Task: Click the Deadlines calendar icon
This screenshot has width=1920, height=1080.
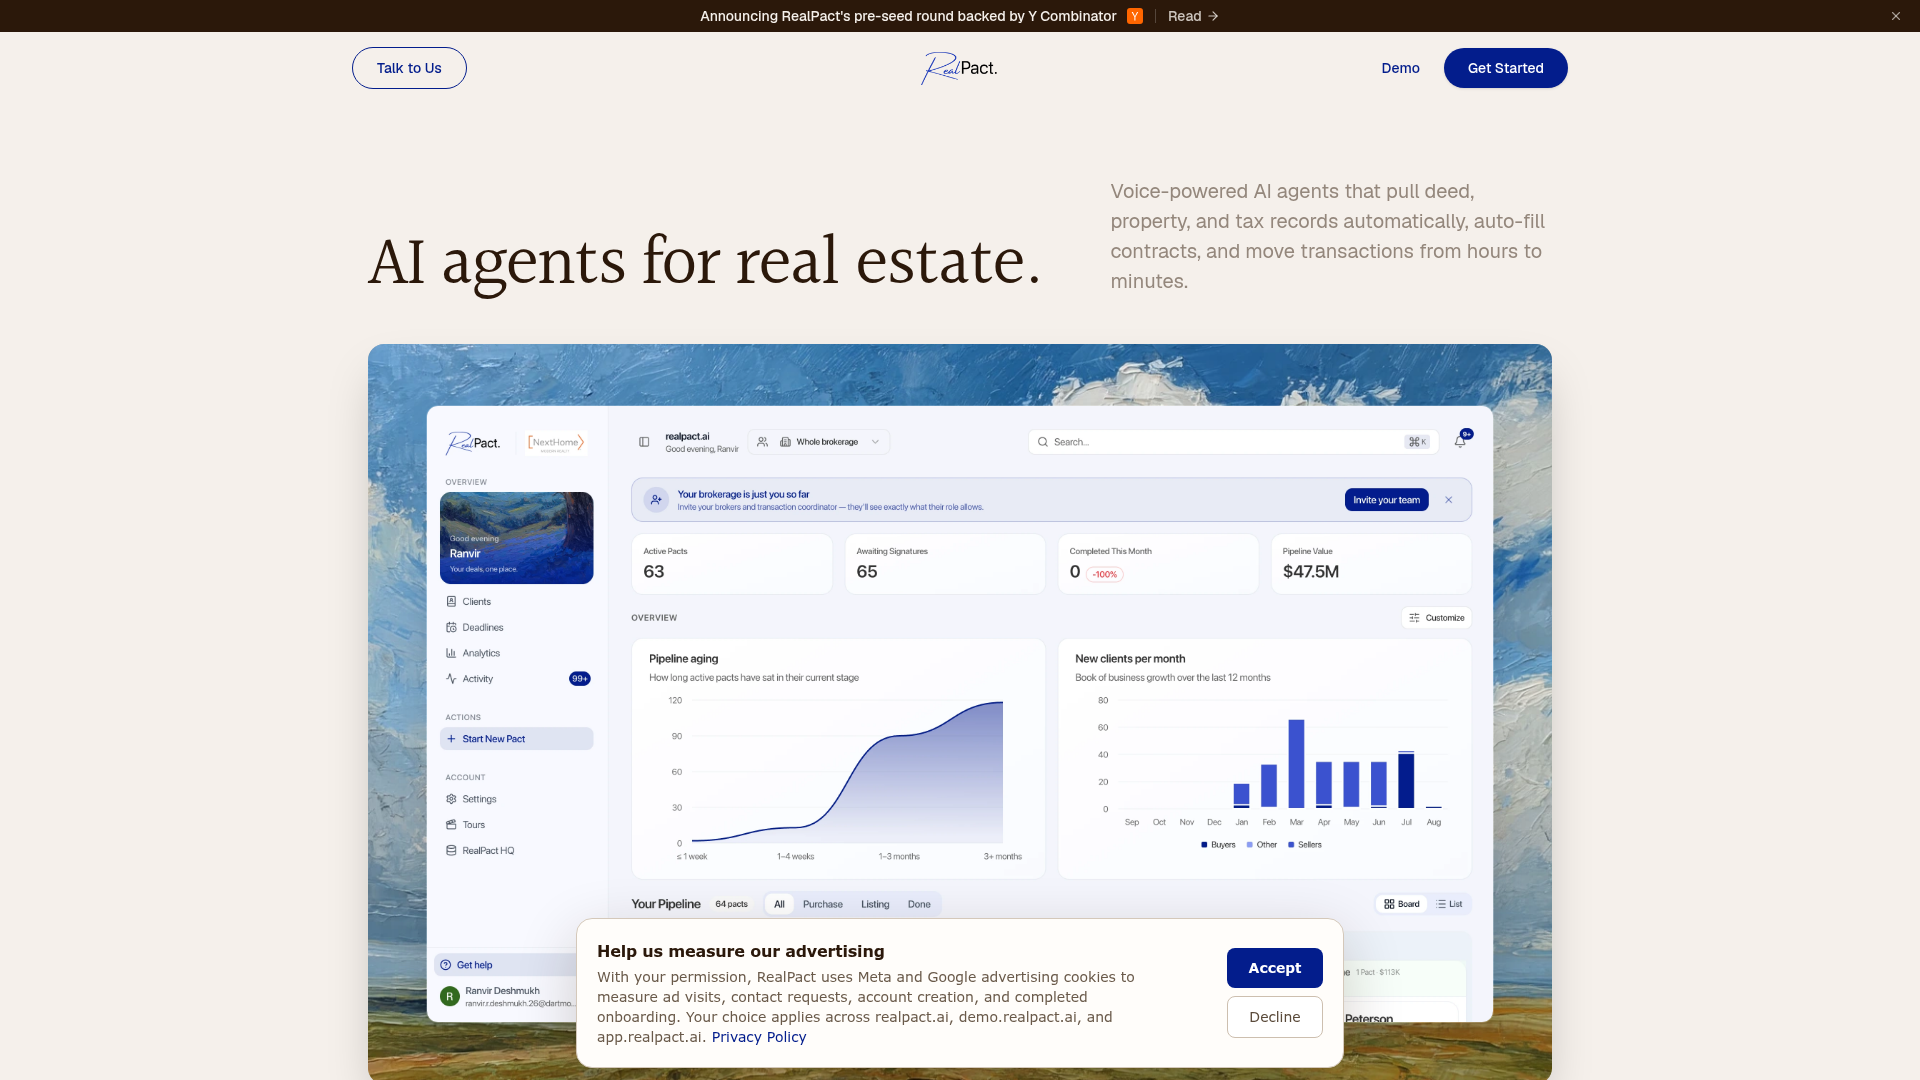Action: 451,628
